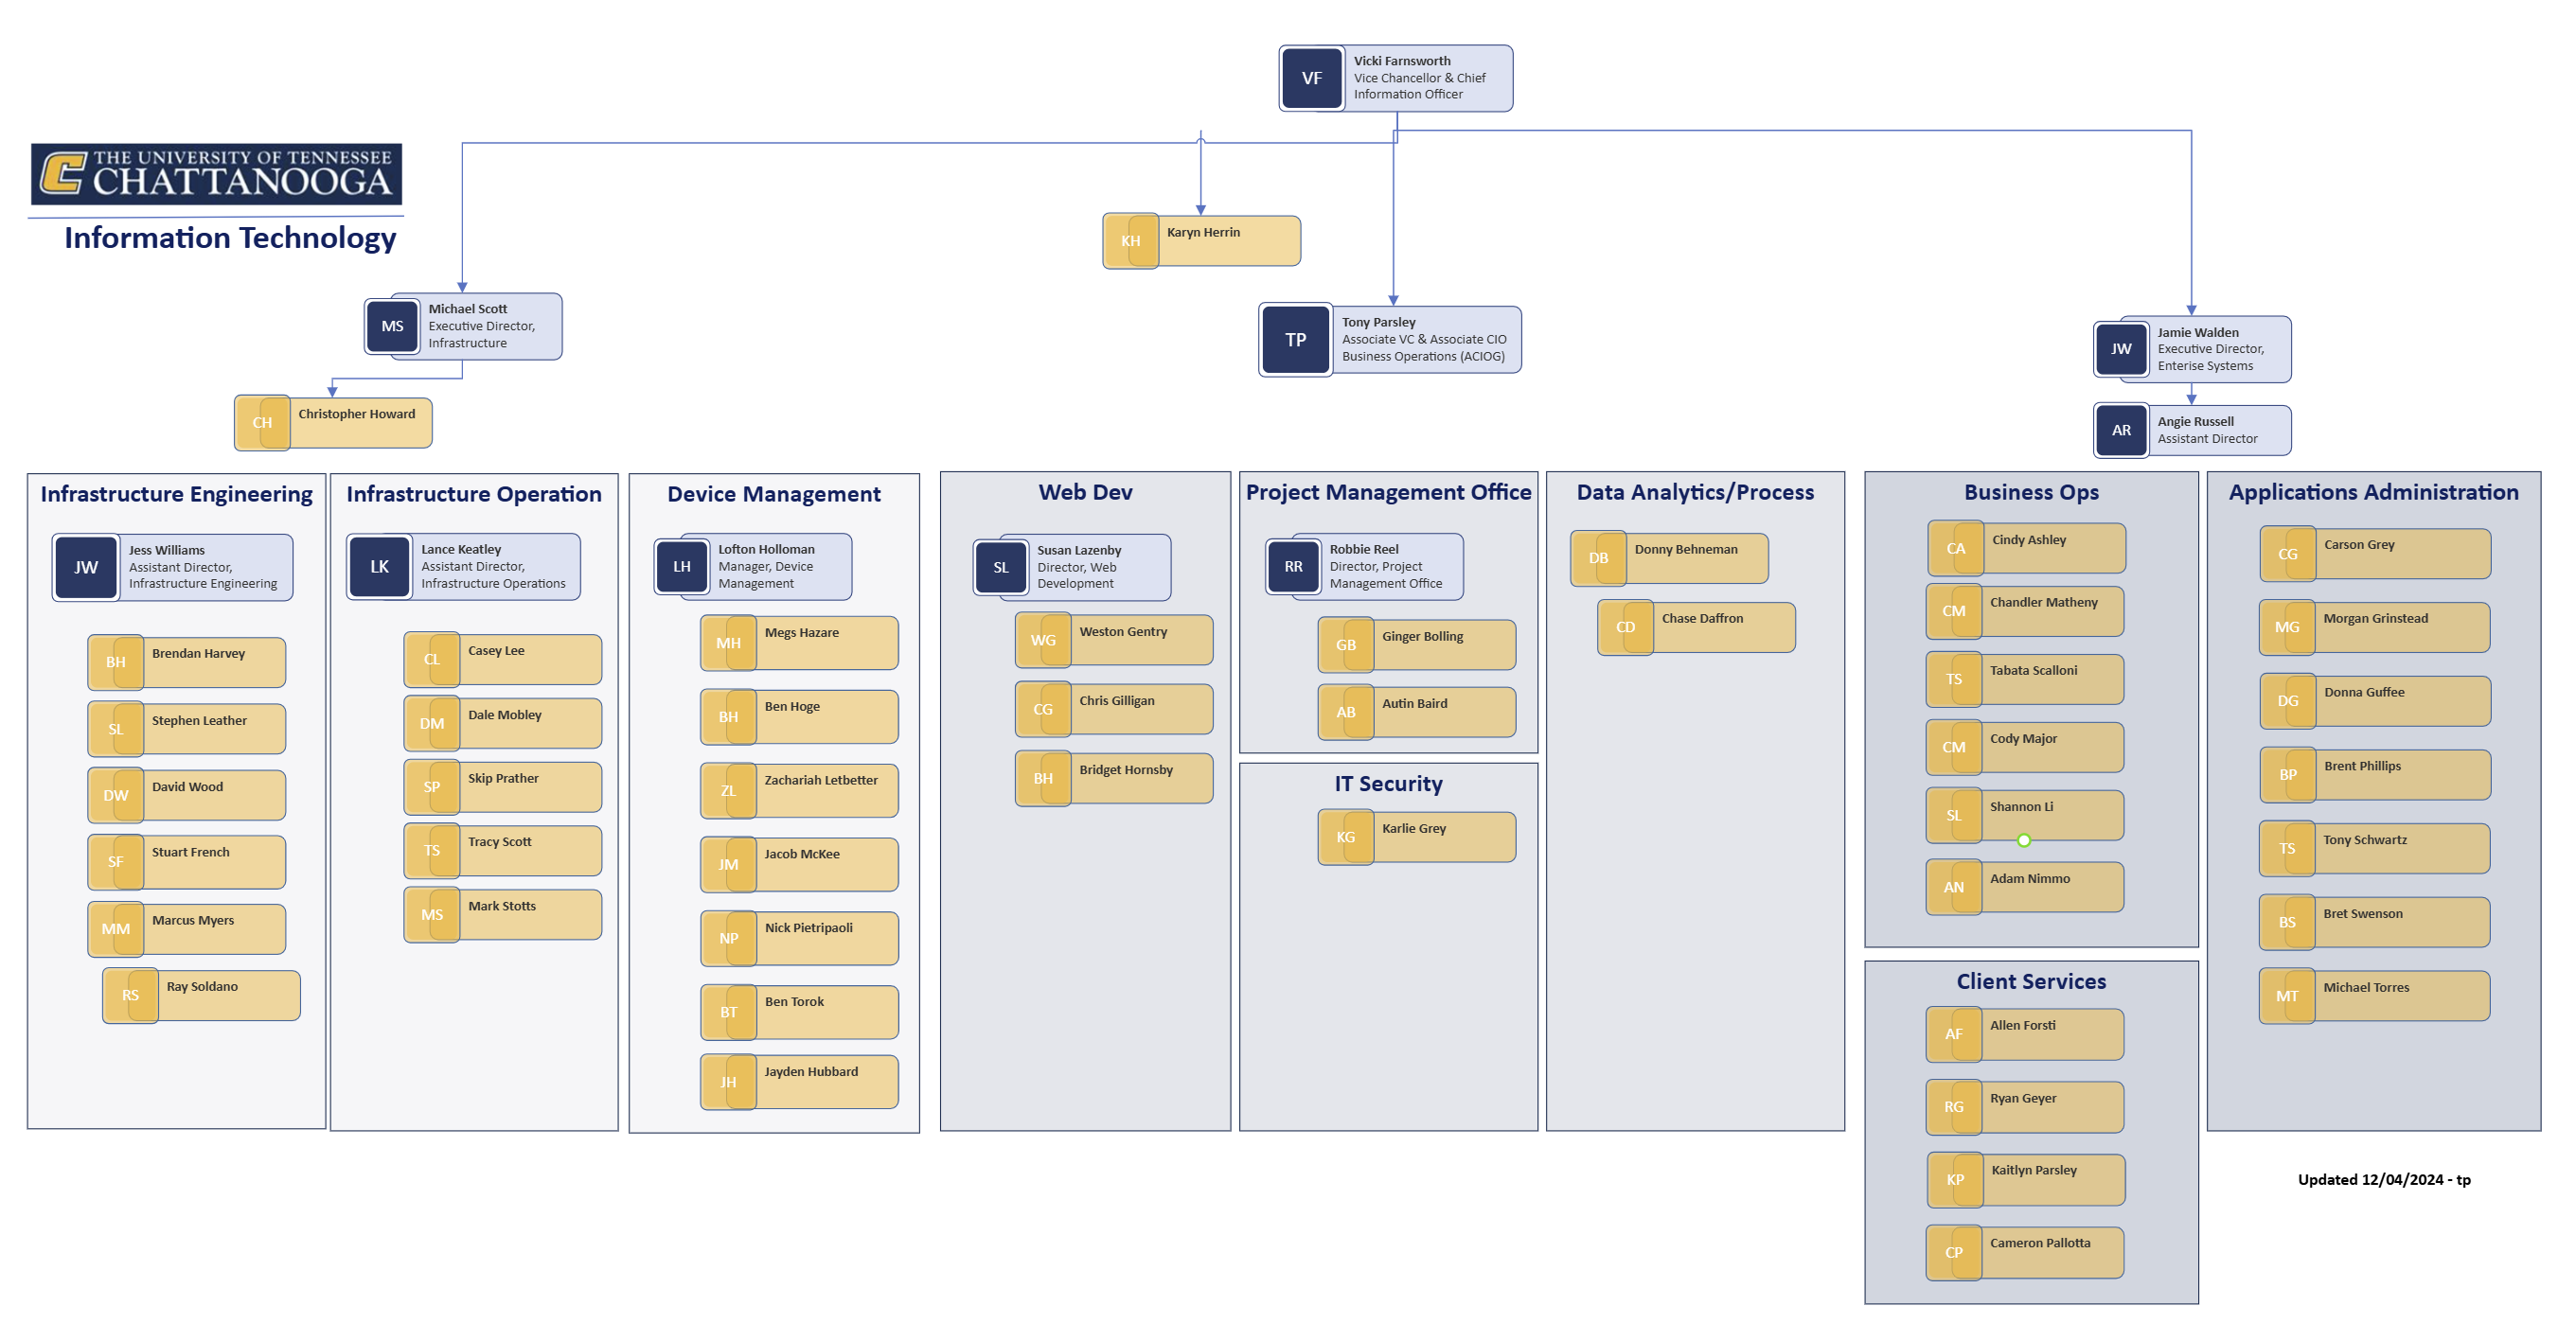Click the University of Tennessee Chattanooga logo
This screenshot has width=2576, height=1341.
(x=216, y=174)
